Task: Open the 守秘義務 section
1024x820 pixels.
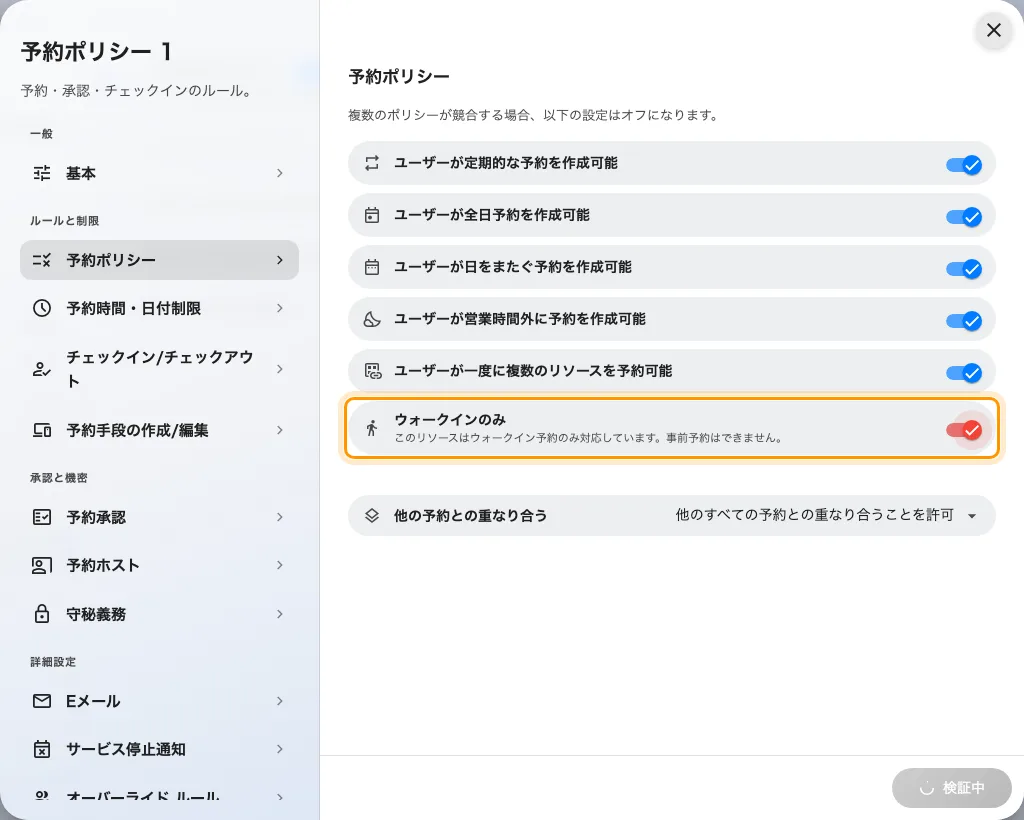Action: (159, 614)
